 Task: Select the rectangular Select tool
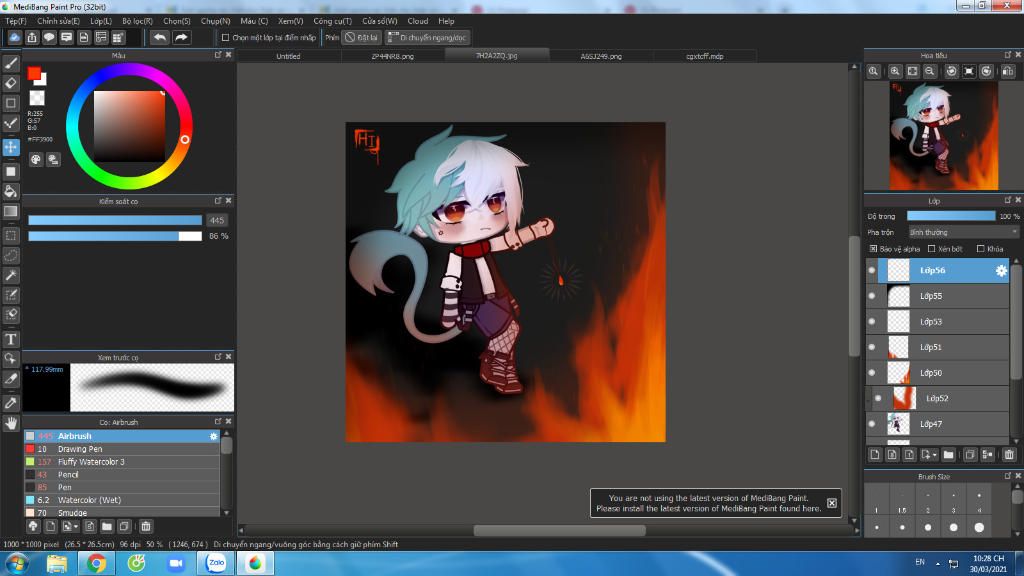(x=11, y=236)
